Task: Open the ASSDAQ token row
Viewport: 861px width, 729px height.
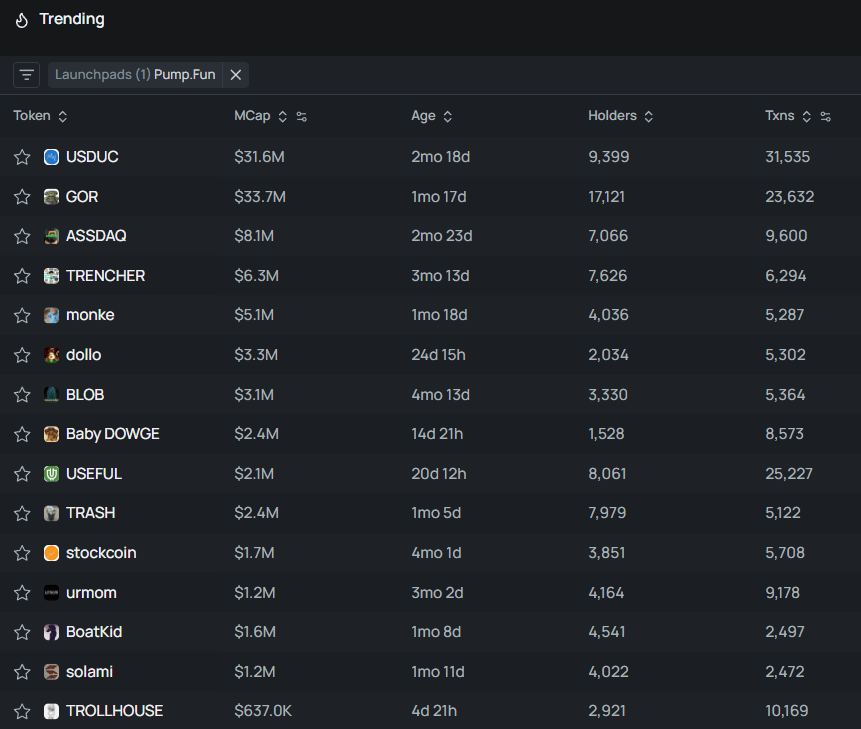Action: pyautogui.click(x=430, y=236)
